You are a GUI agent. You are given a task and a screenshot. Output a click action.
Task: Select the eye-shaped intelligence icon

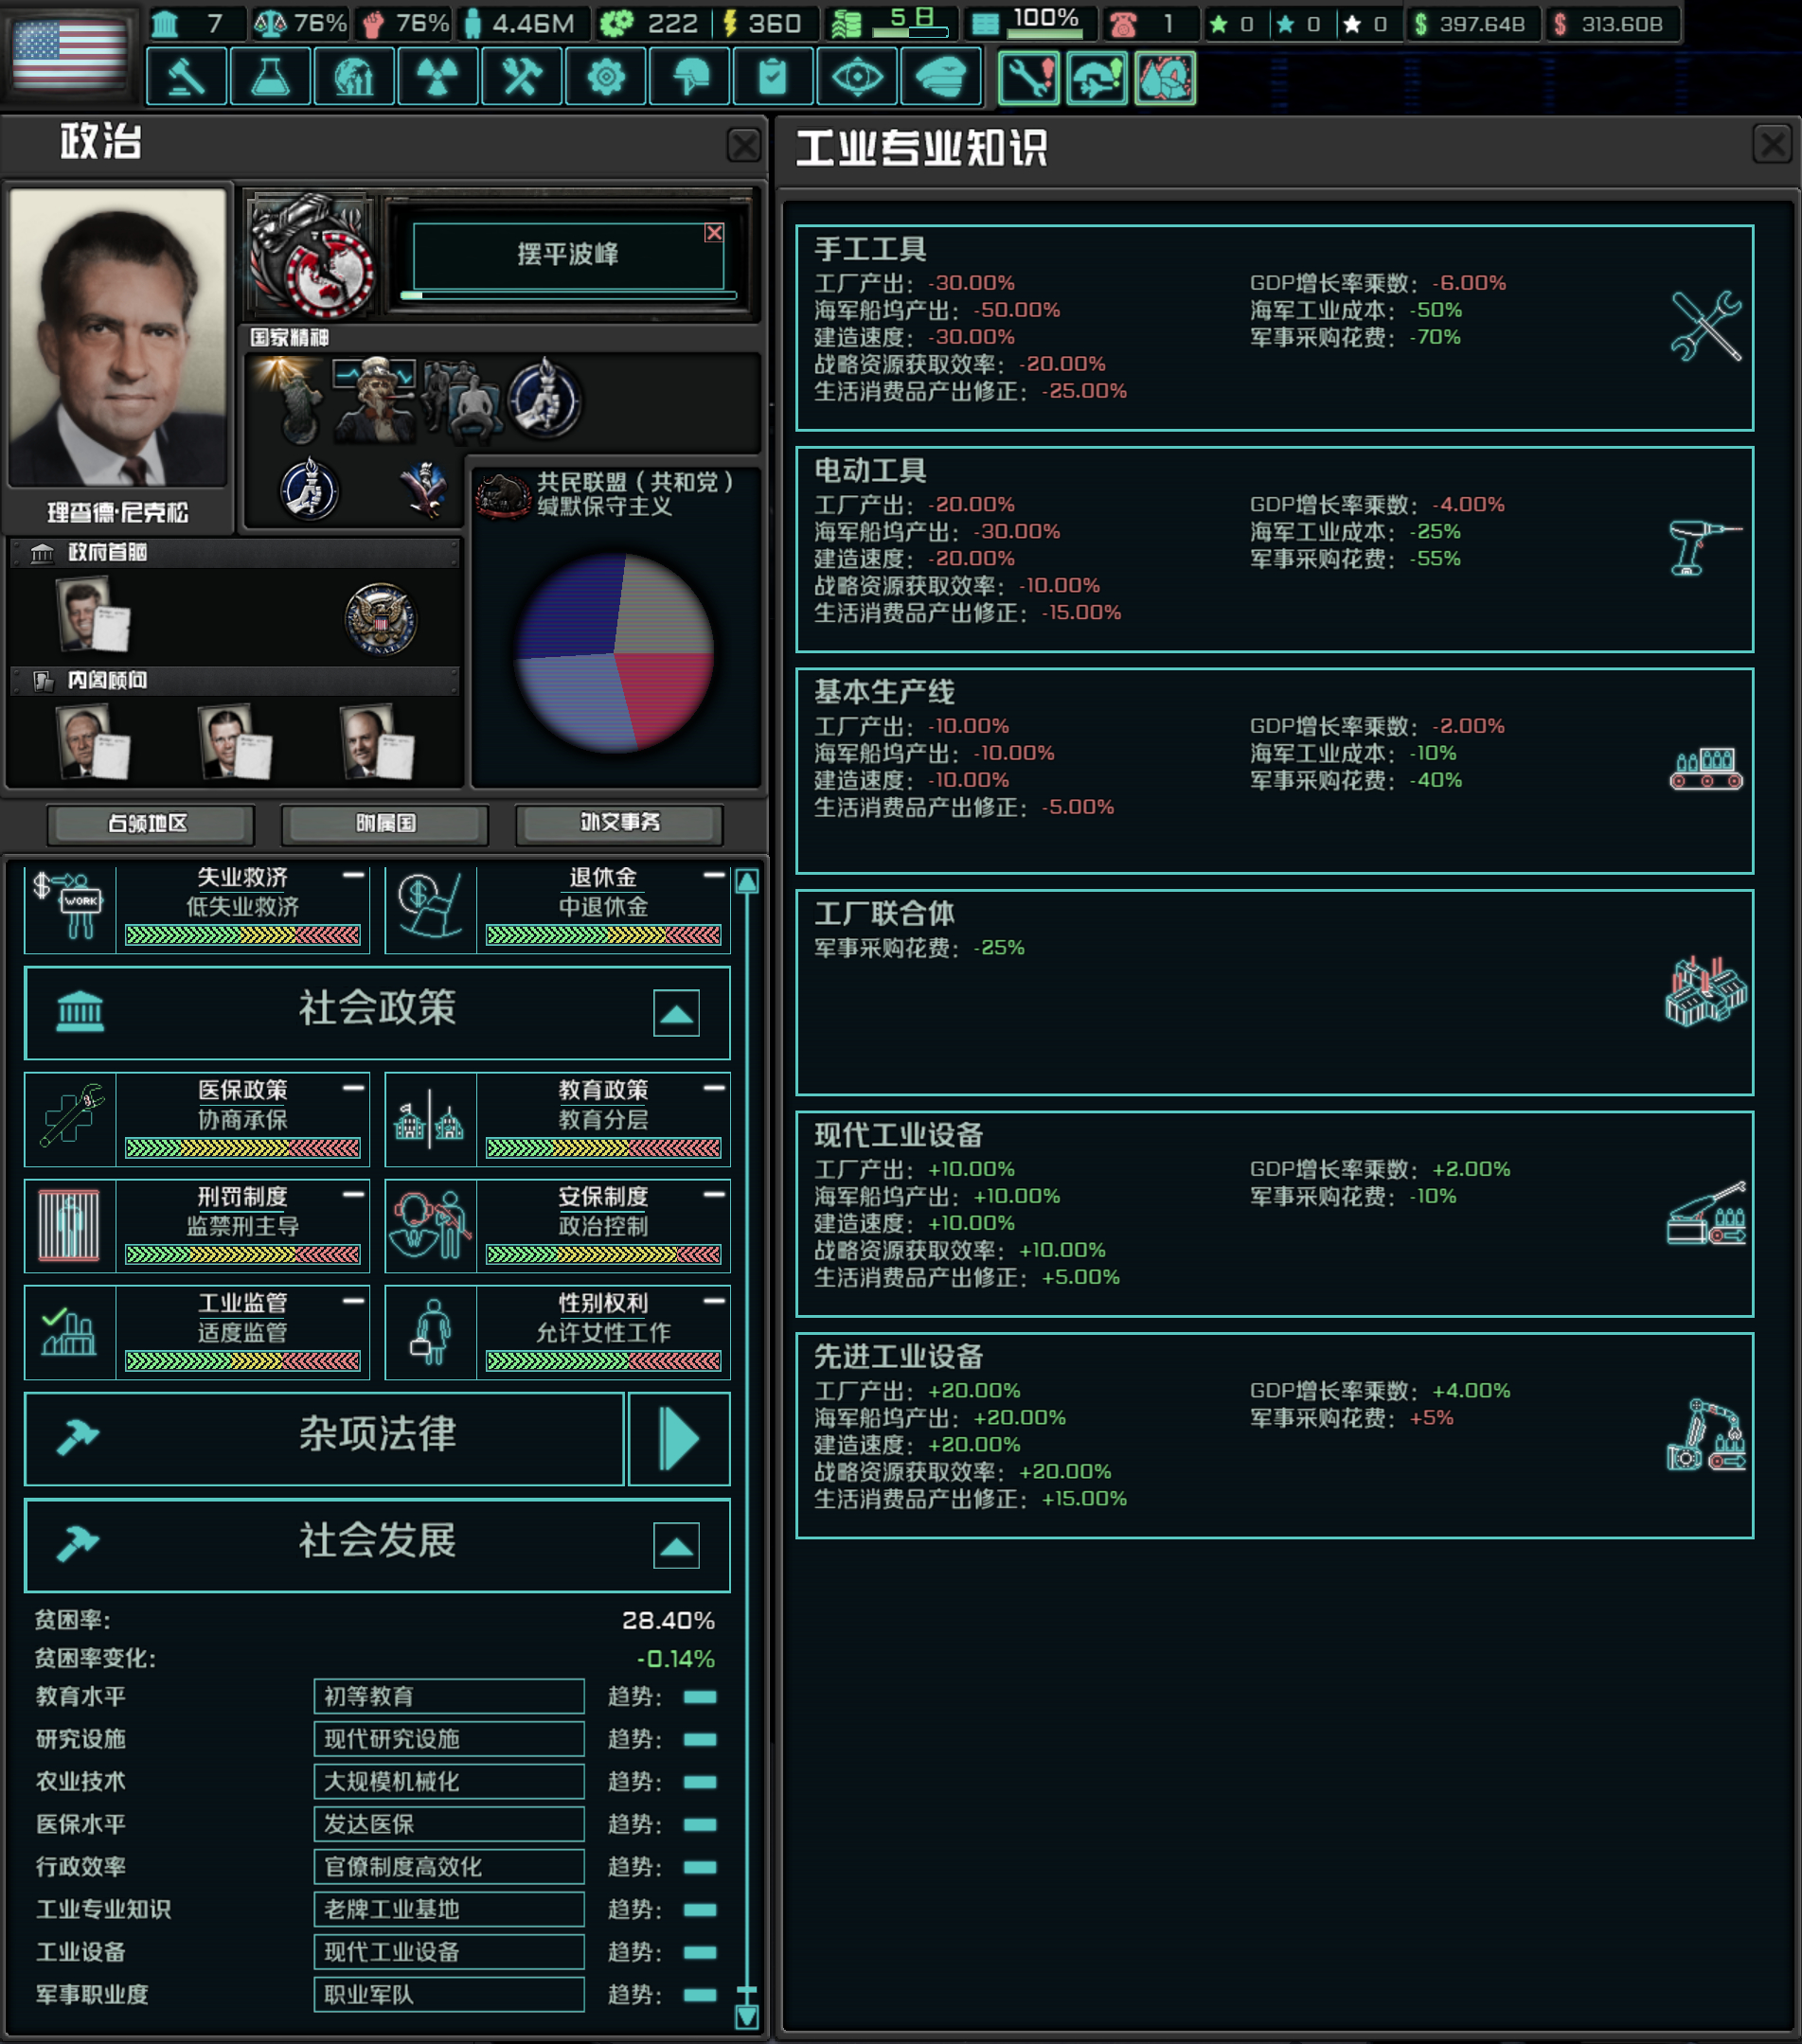[857, 77]
